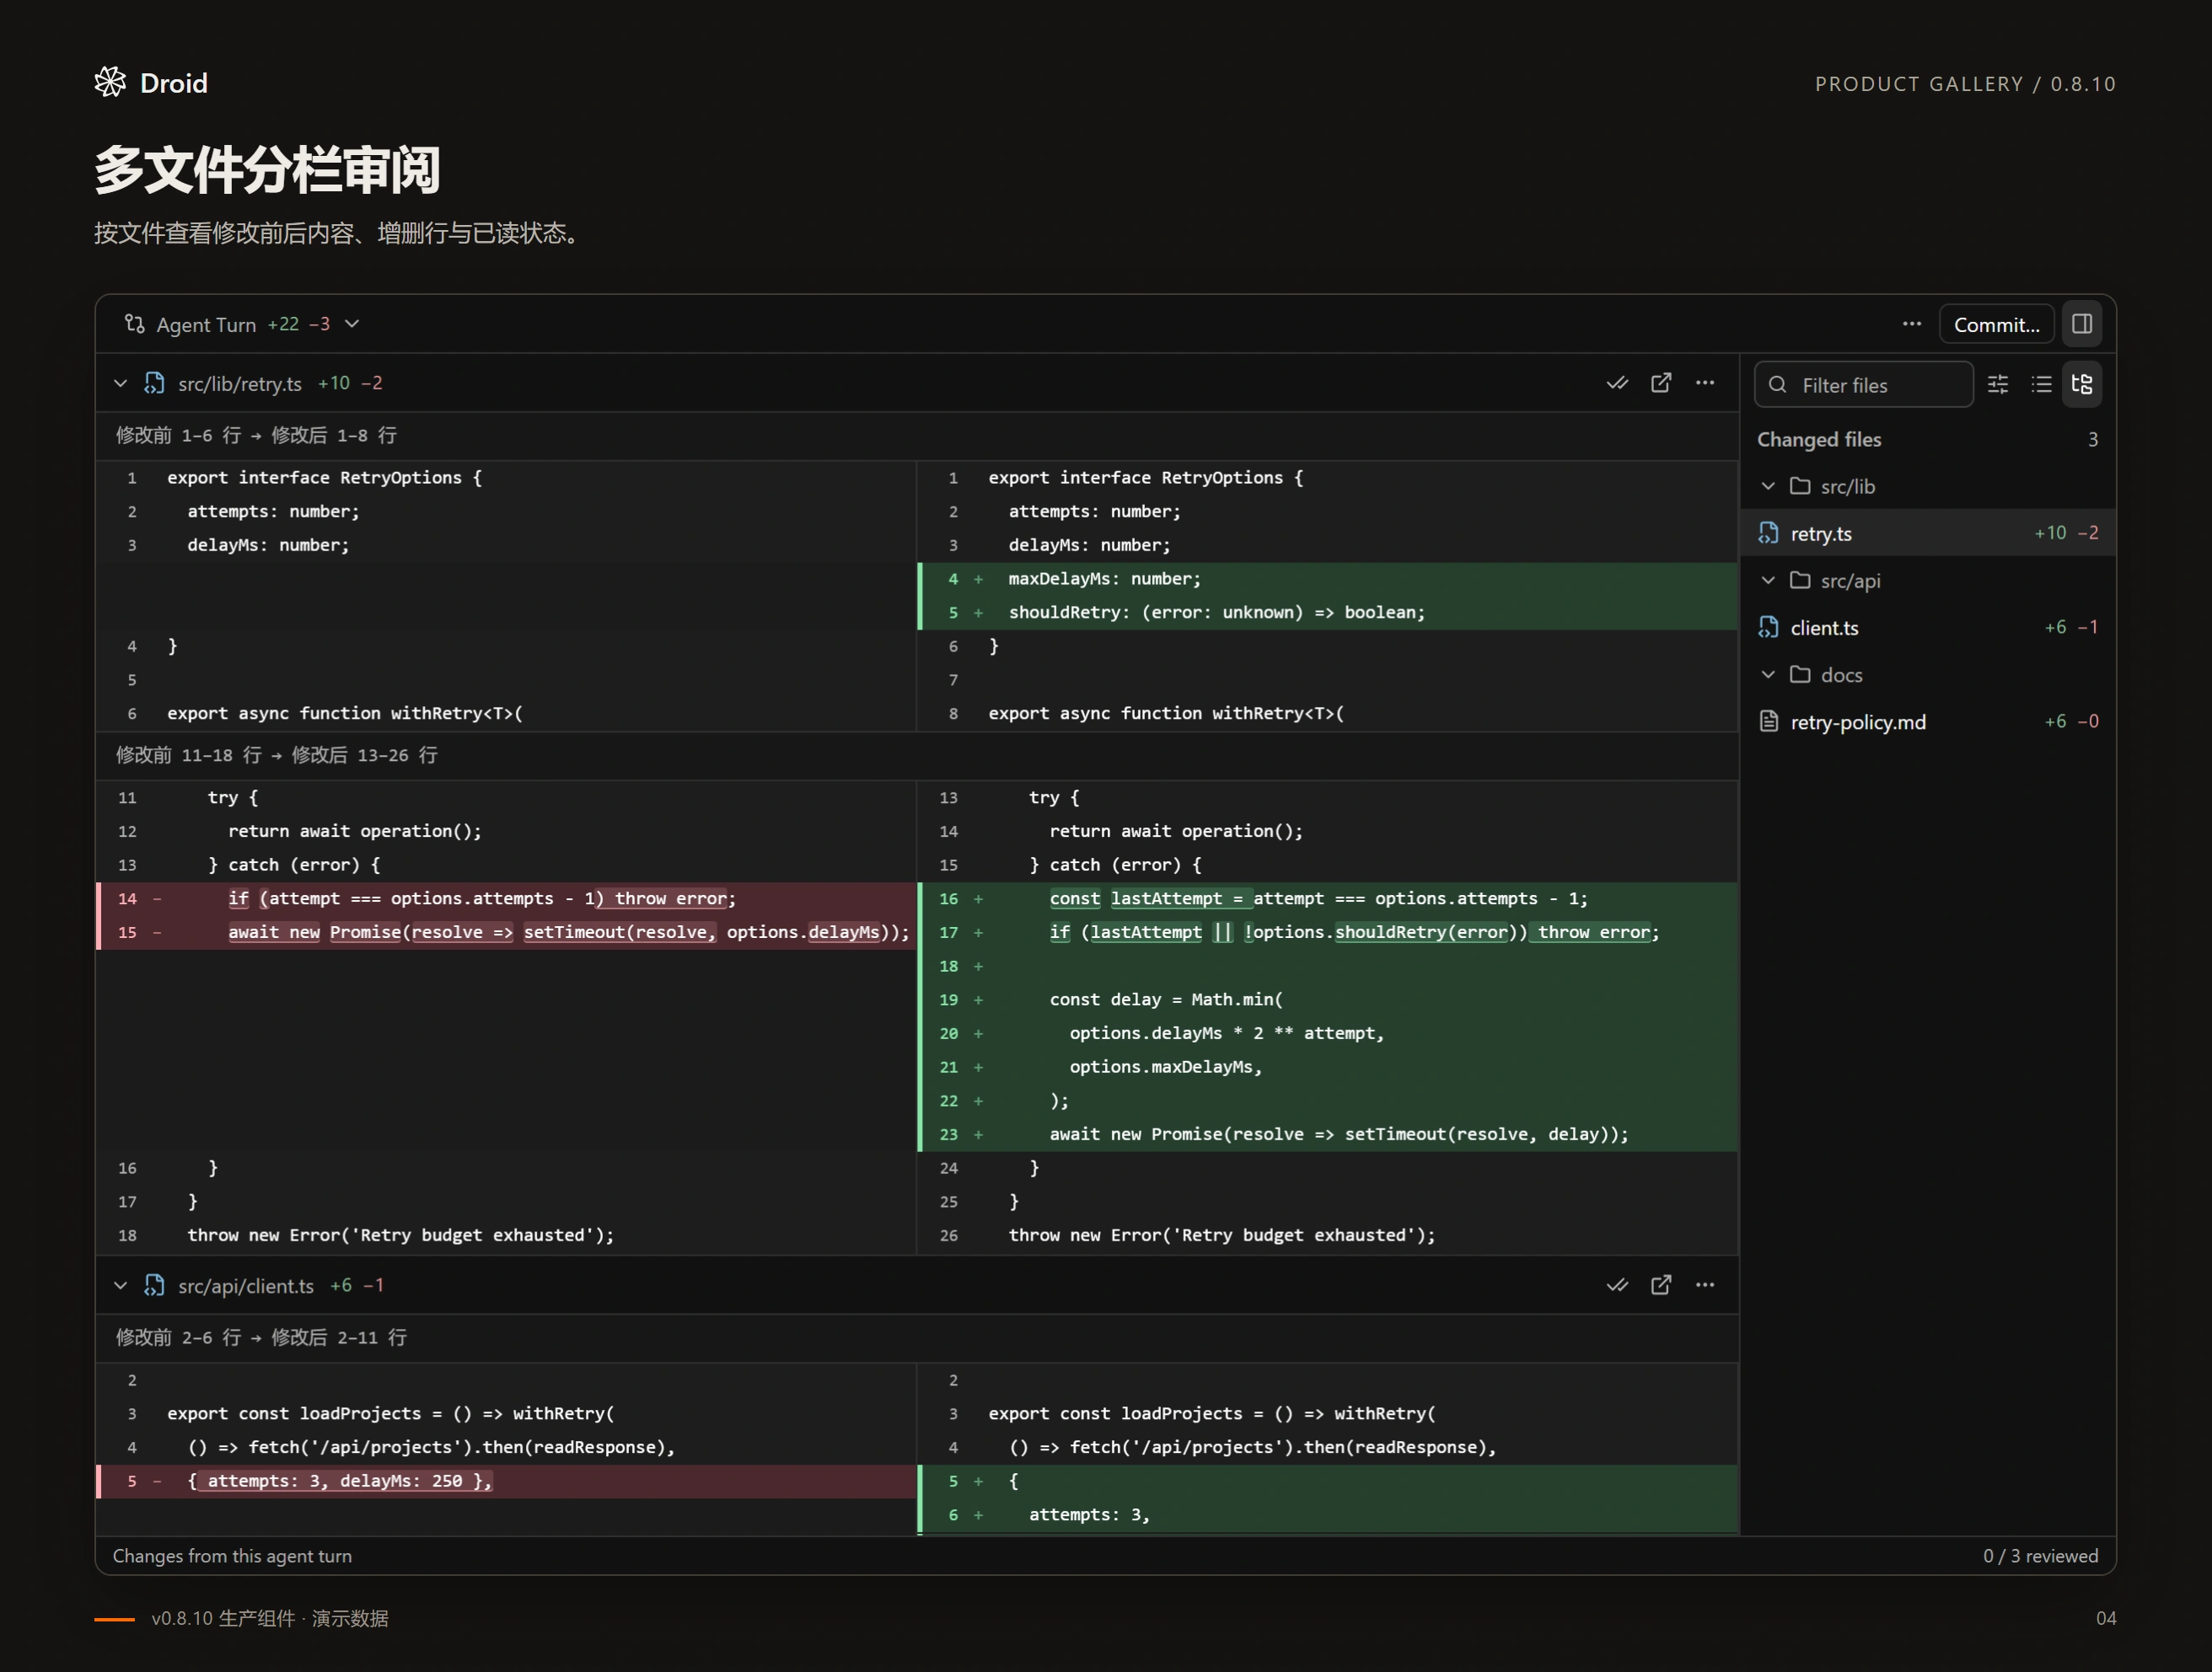Open the top toolbar more options menu
This screenshot has height=1672, width=2212.
coord(1911,324)
